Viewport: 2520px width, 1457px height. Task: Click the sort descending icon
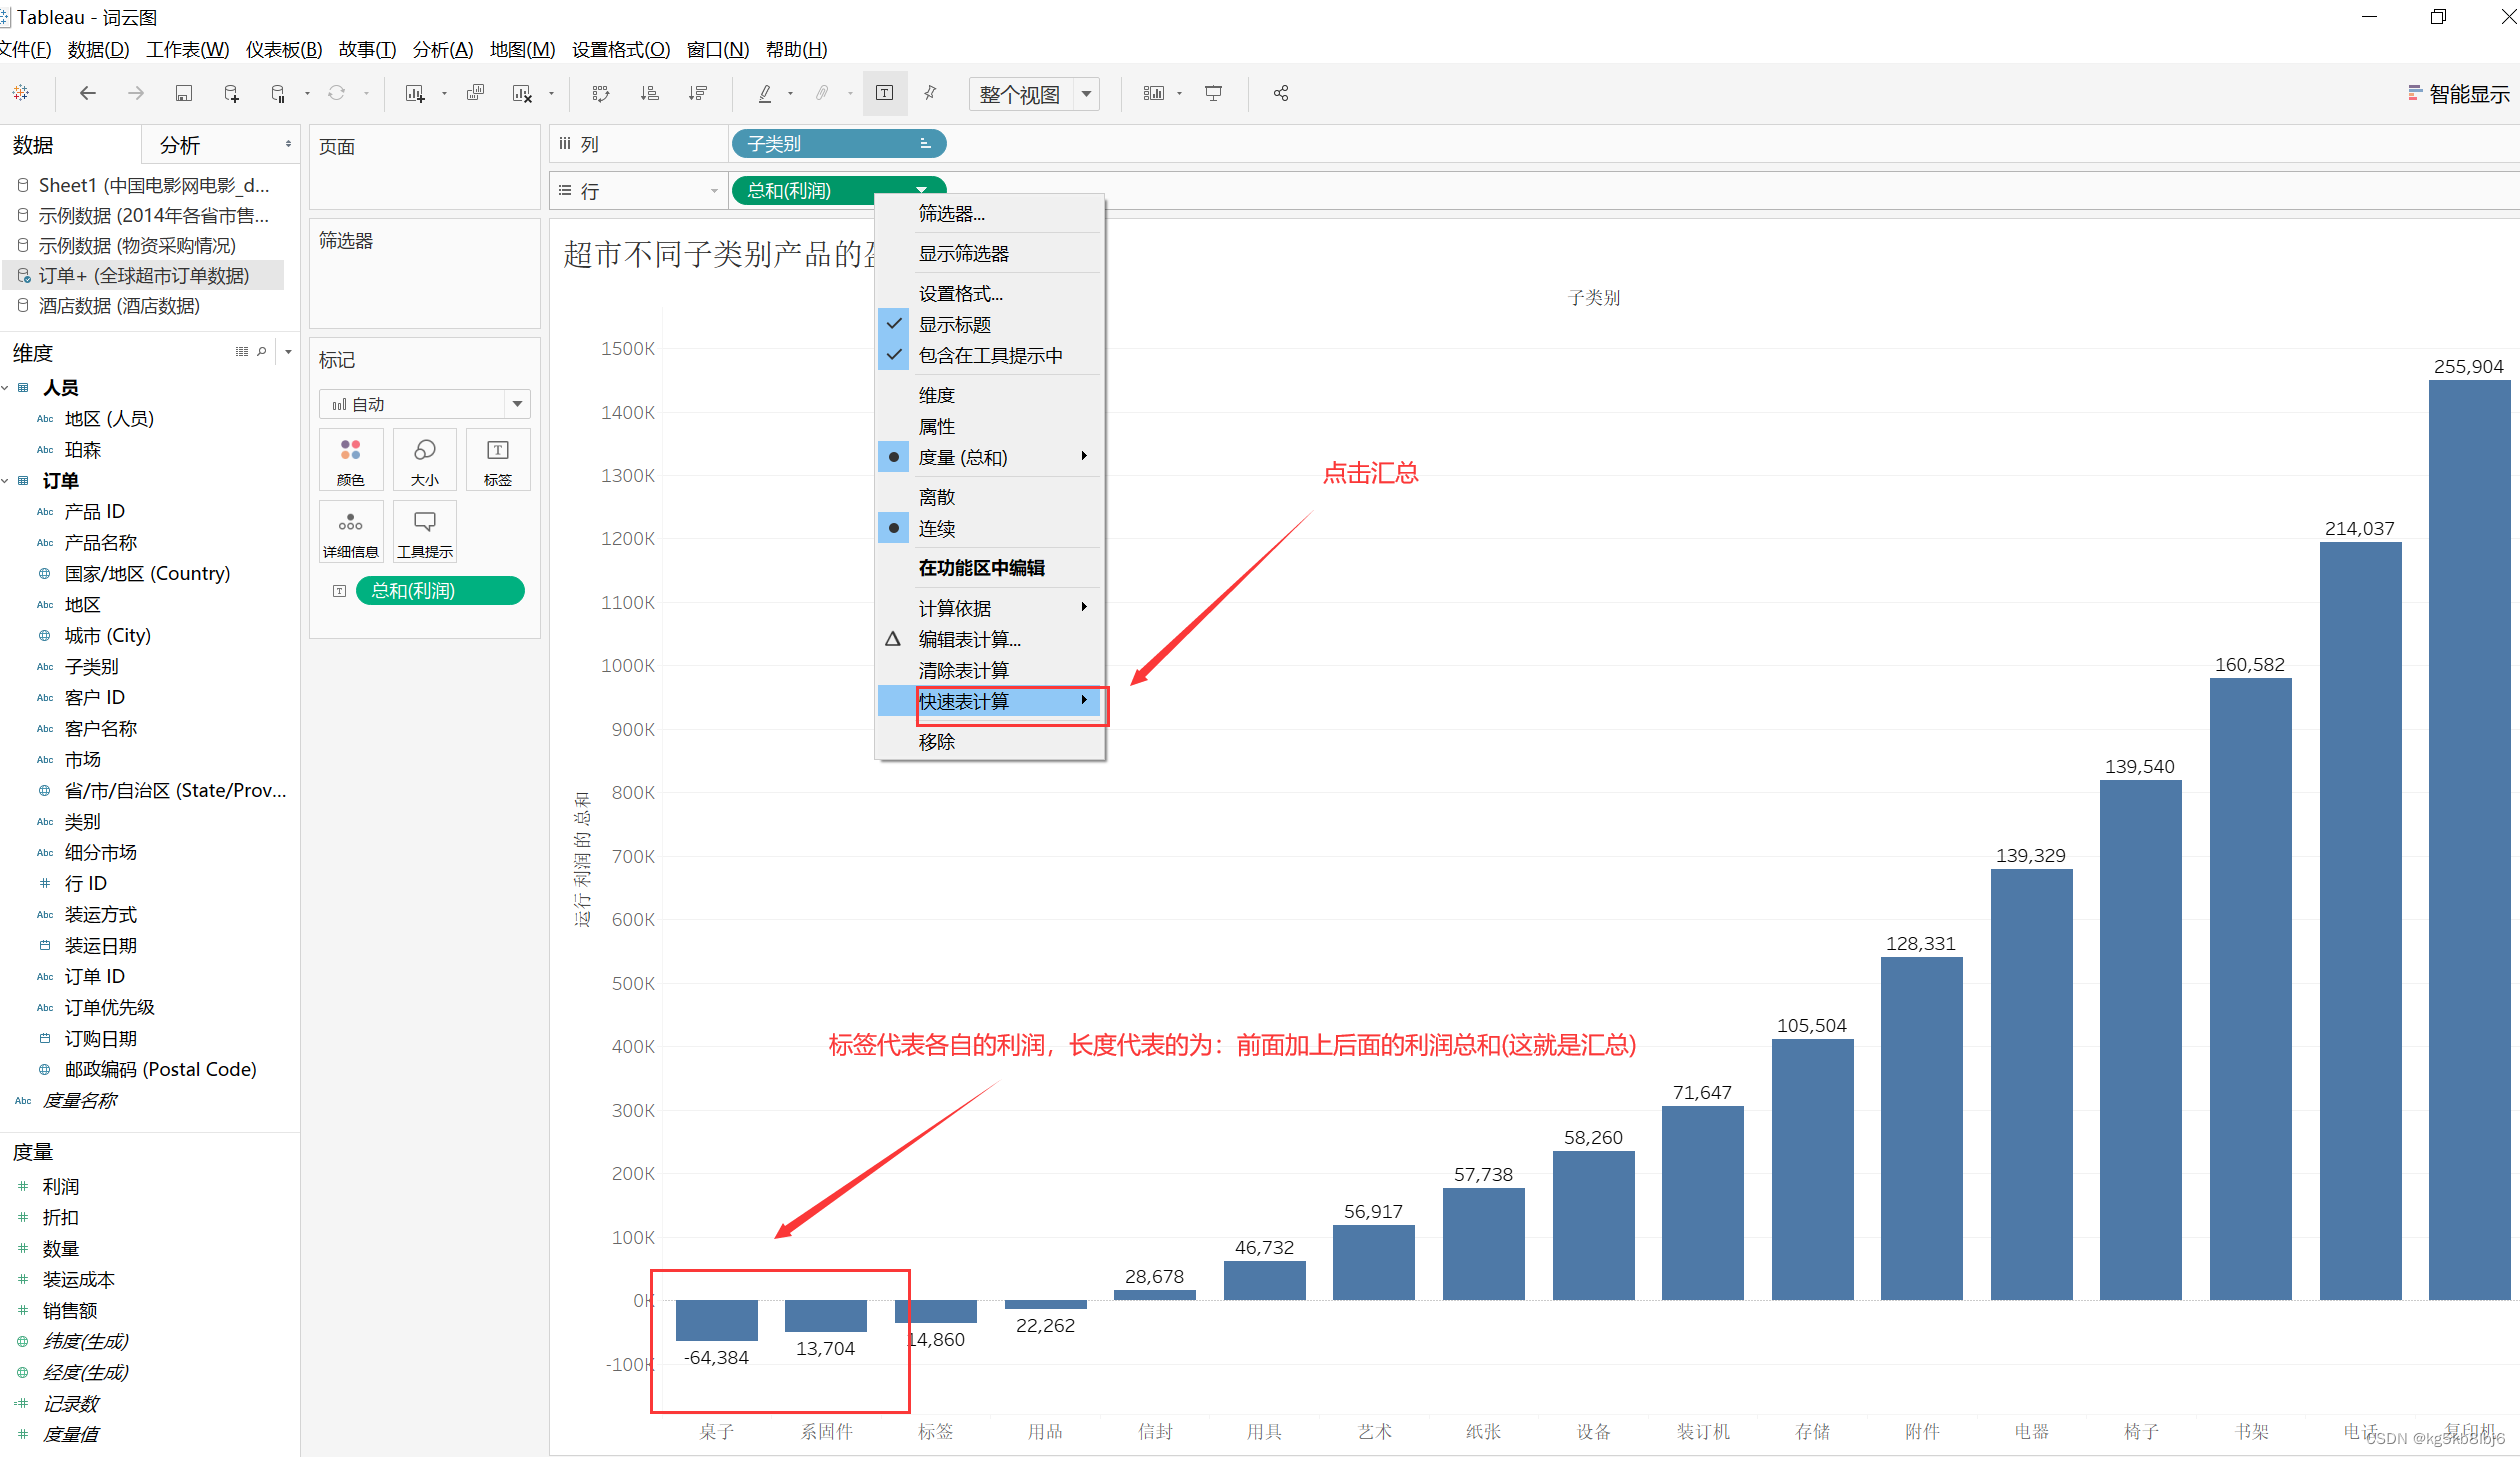(698, 93)
